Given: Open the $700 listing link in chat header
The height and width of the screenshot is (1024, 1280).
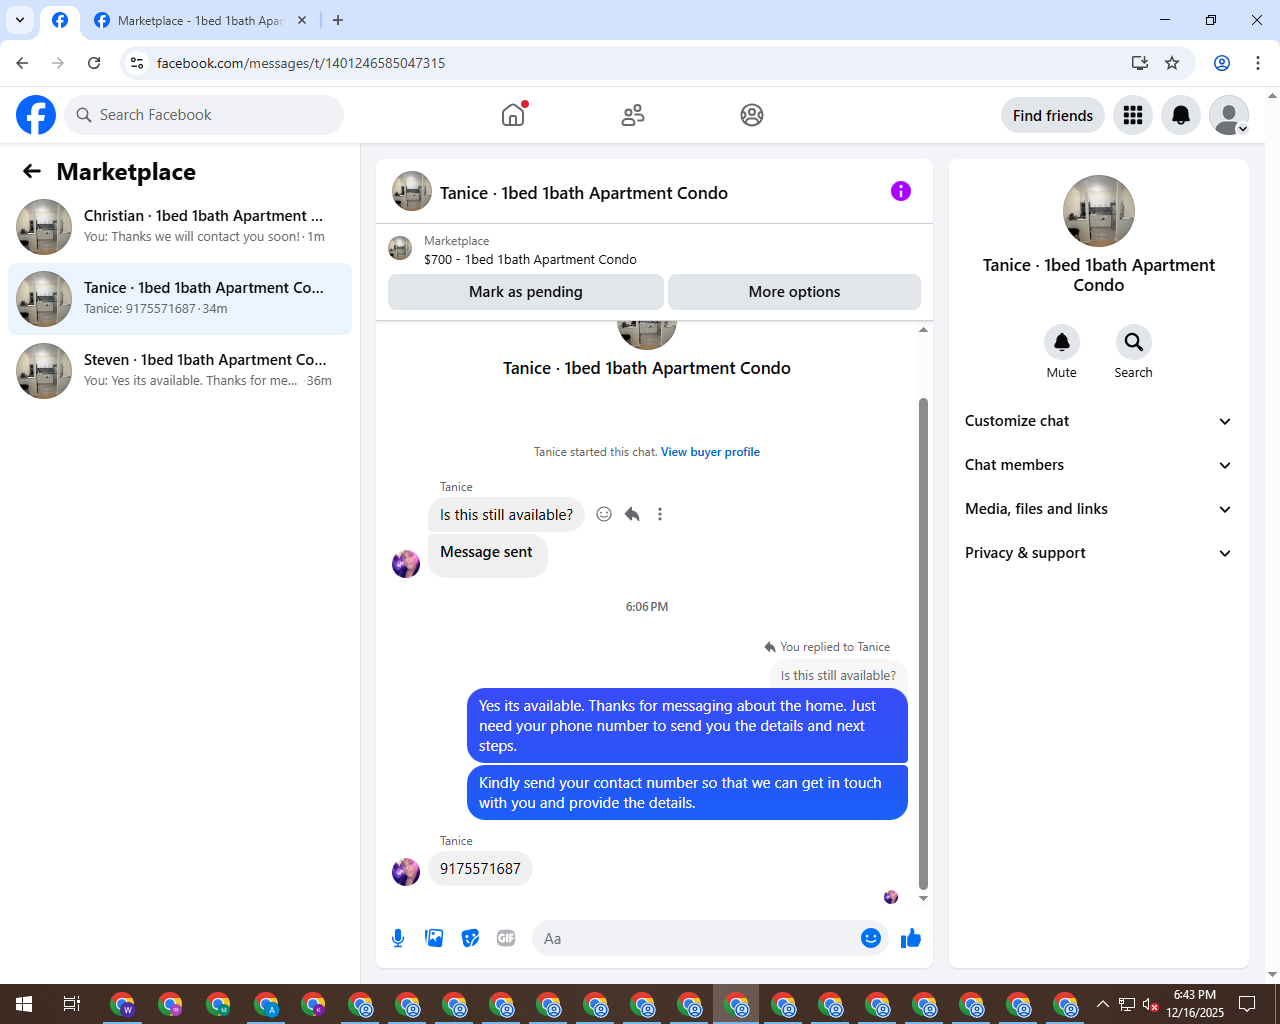Looking at the screenshot, I should tap(530, 259).
